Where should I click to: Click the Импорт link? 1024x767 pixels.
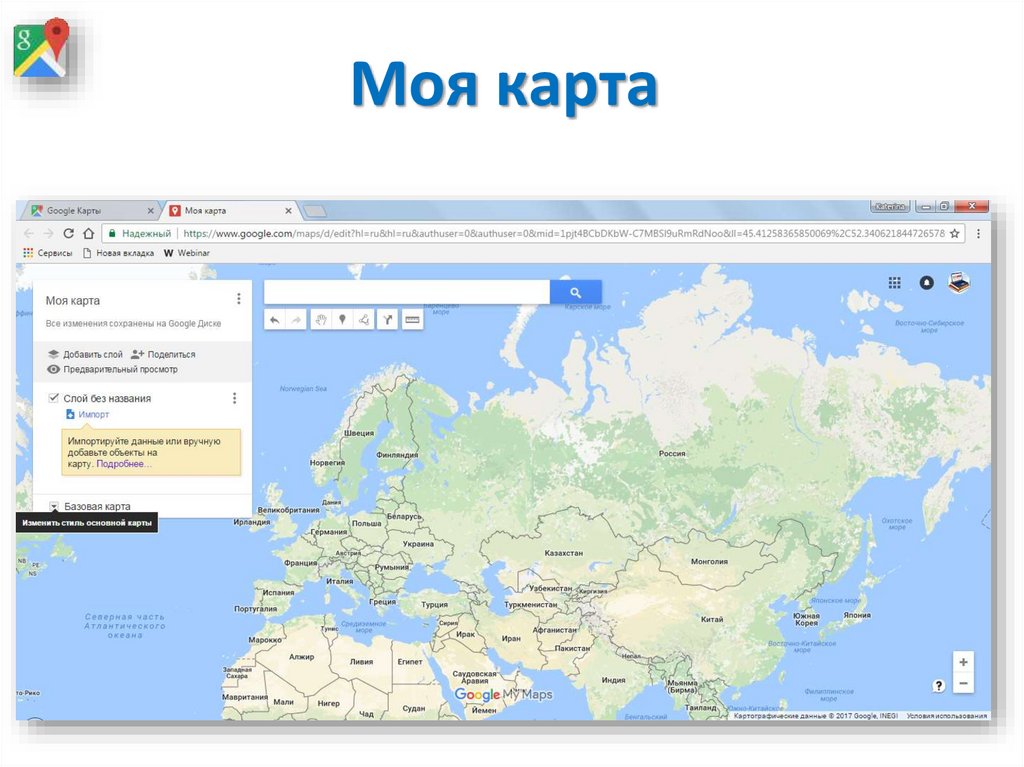tap(88, 414)
